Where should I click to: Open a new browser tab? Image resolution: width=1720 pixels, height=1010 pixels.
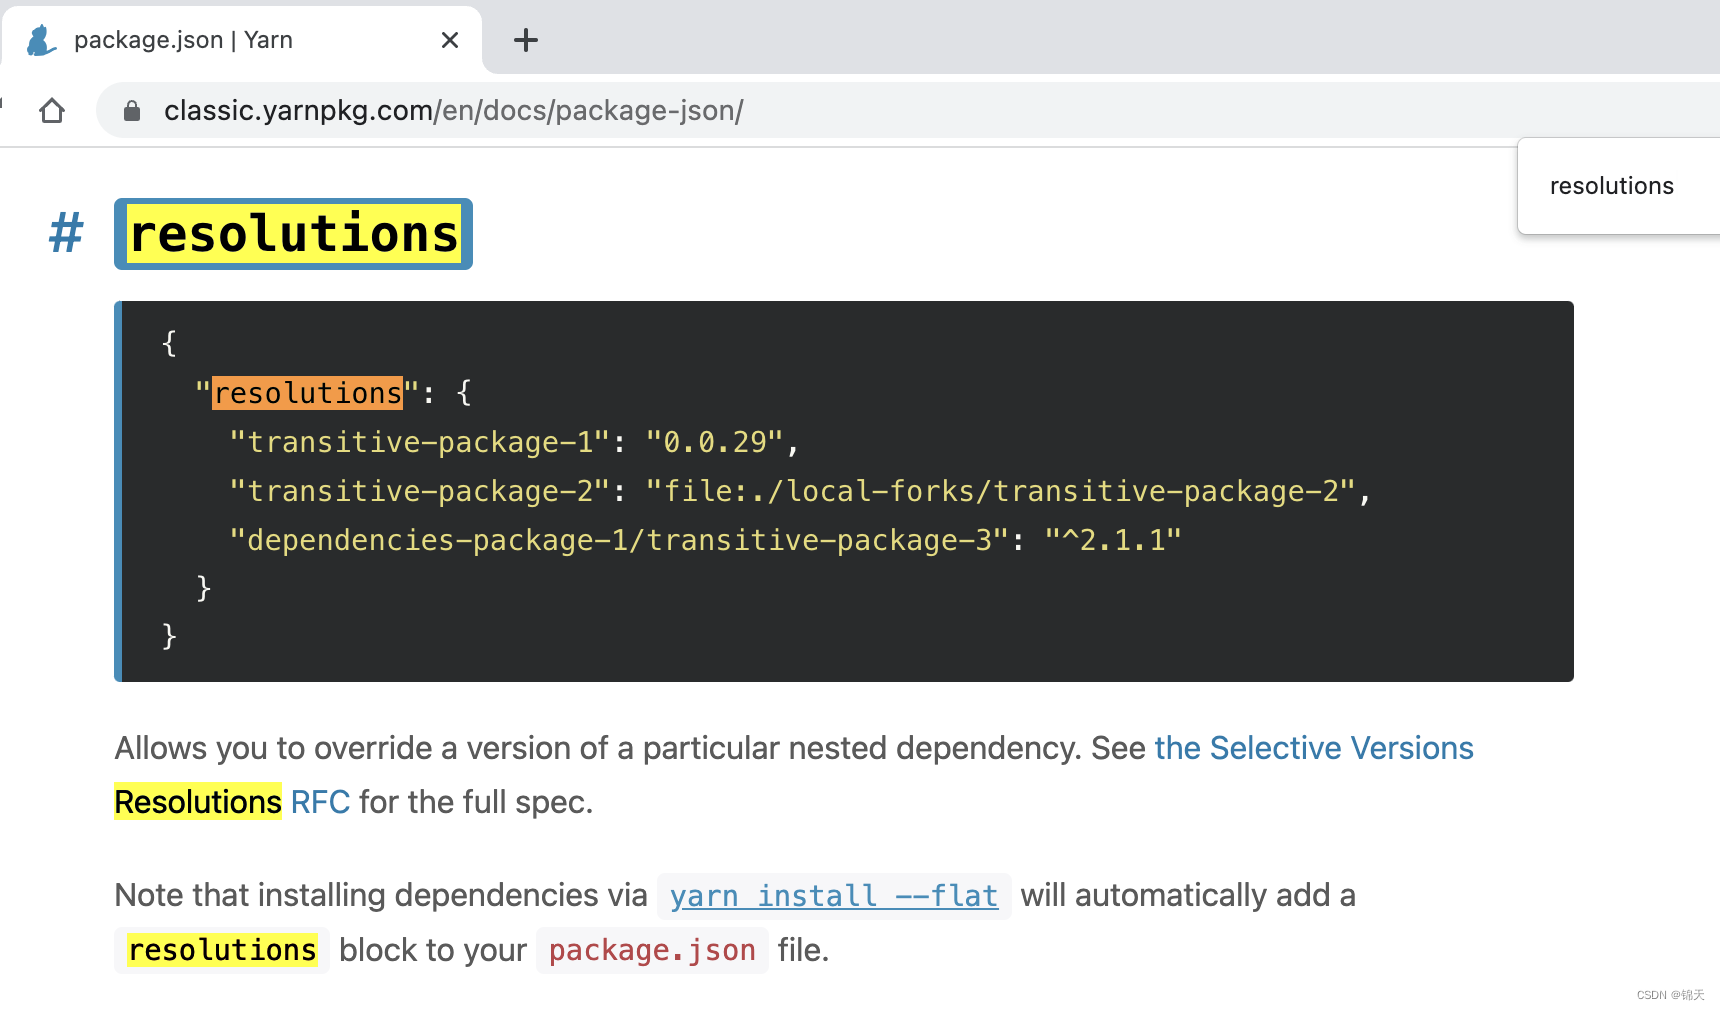click(x=525, y=40)
